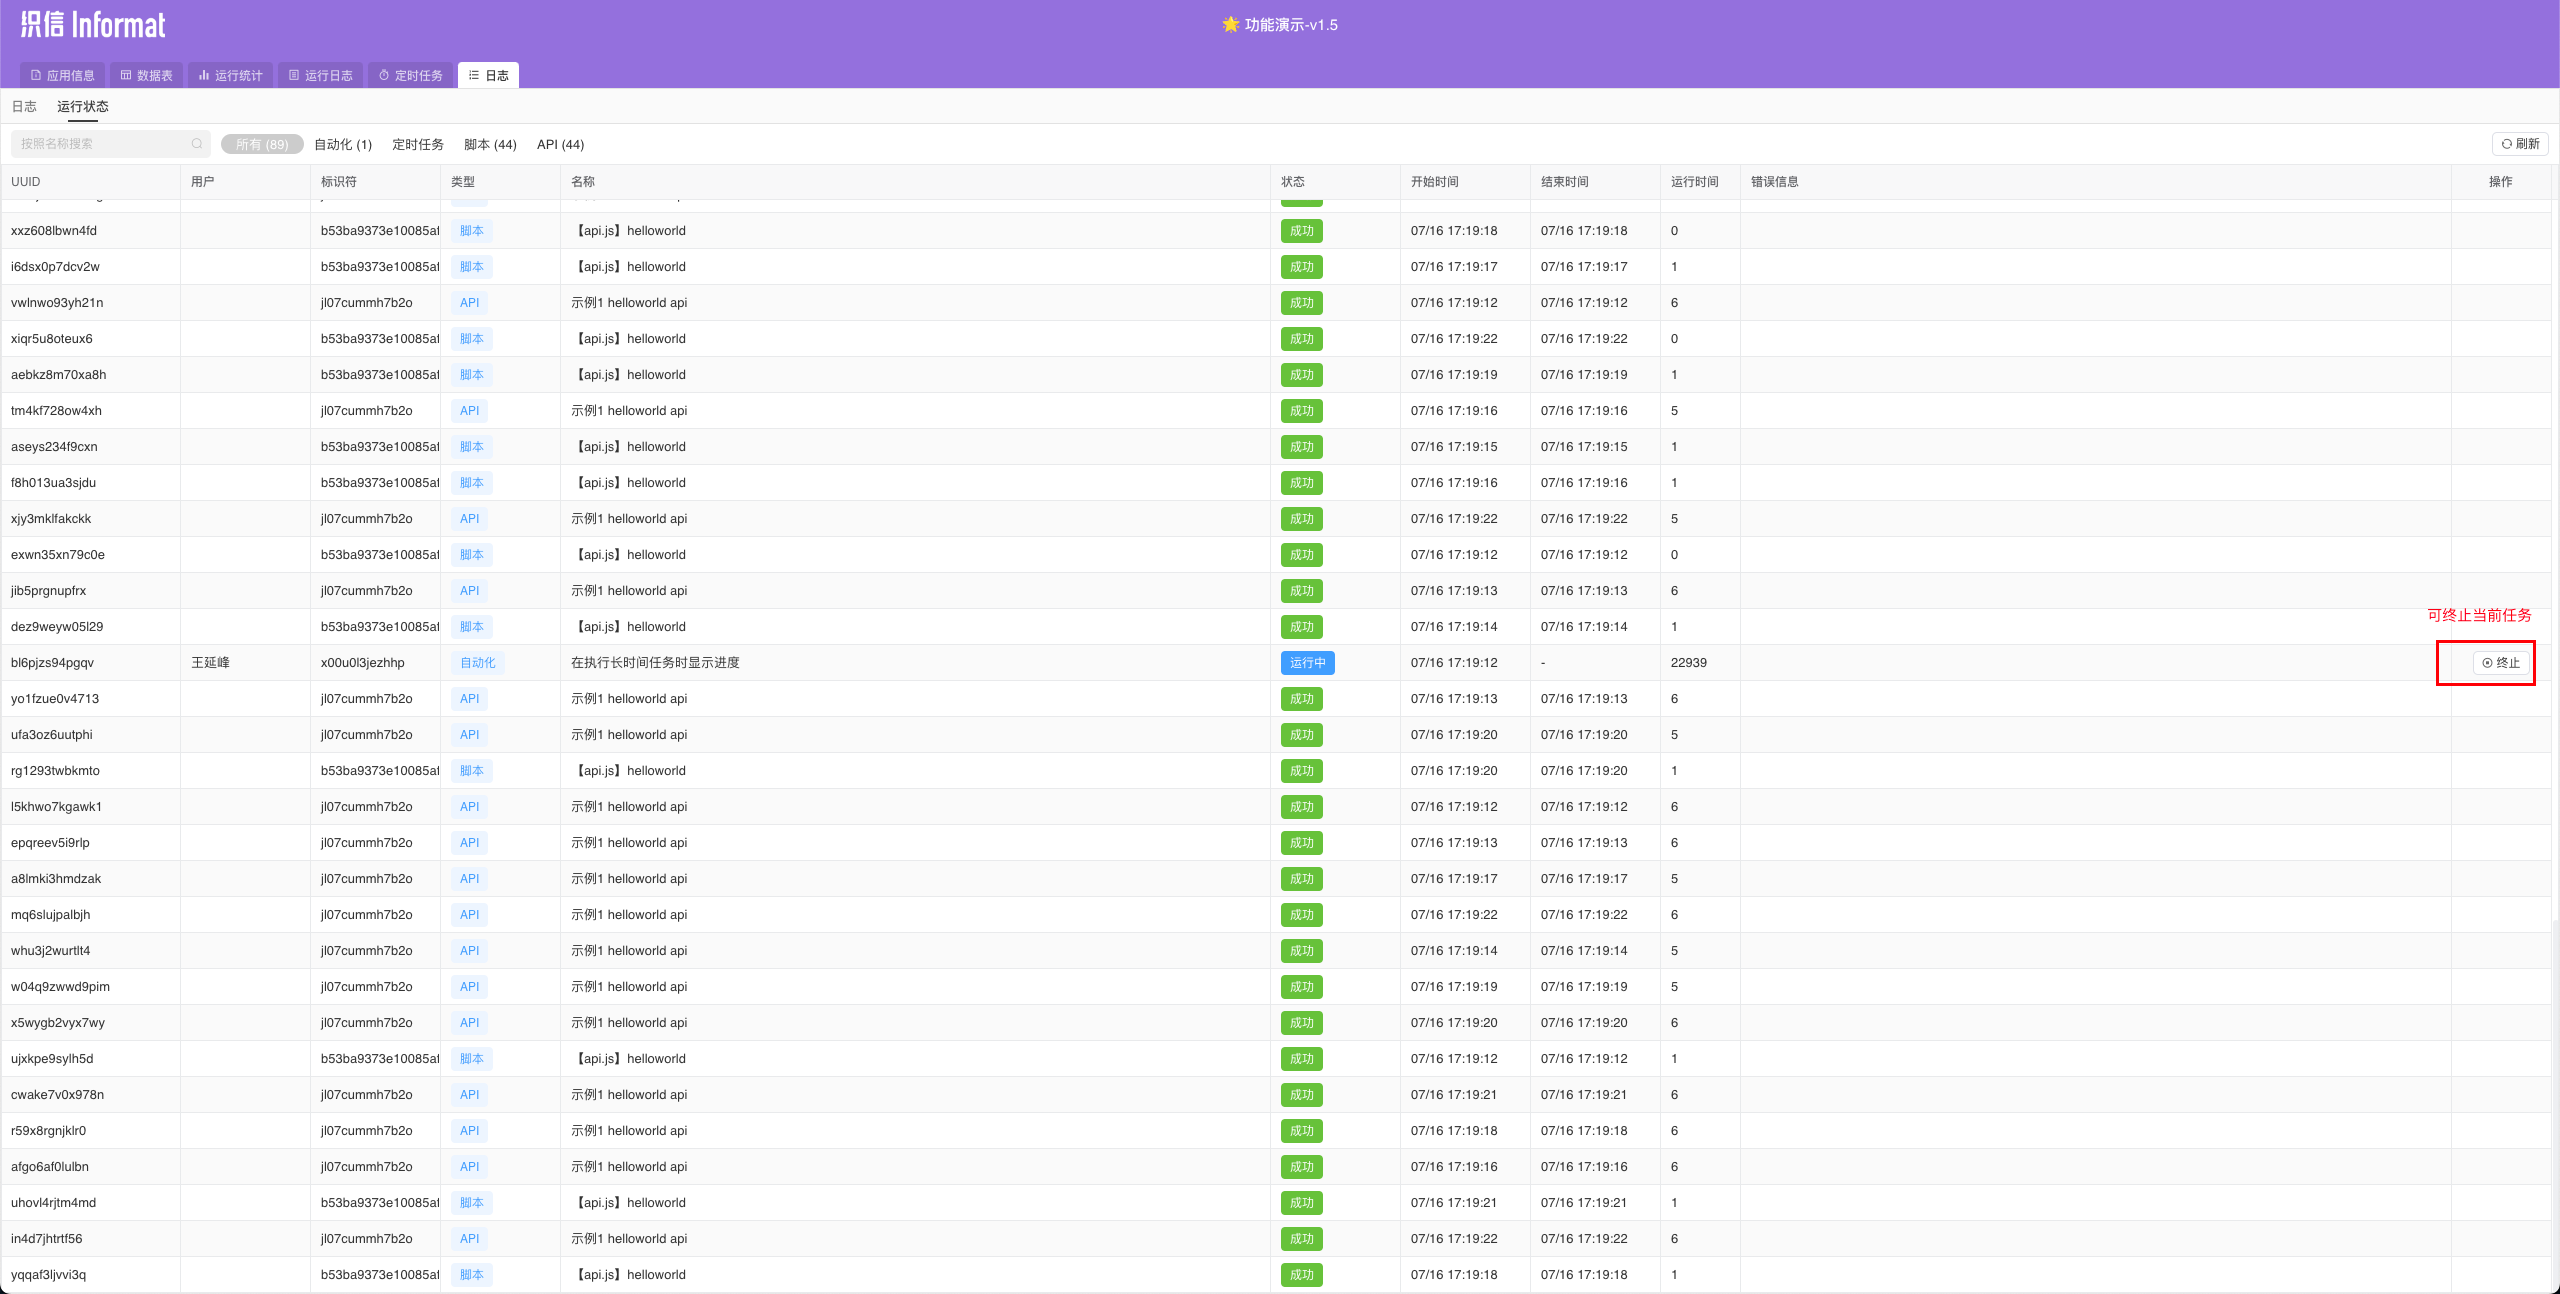Click the magnifier icon in search box

click(197, 144)
